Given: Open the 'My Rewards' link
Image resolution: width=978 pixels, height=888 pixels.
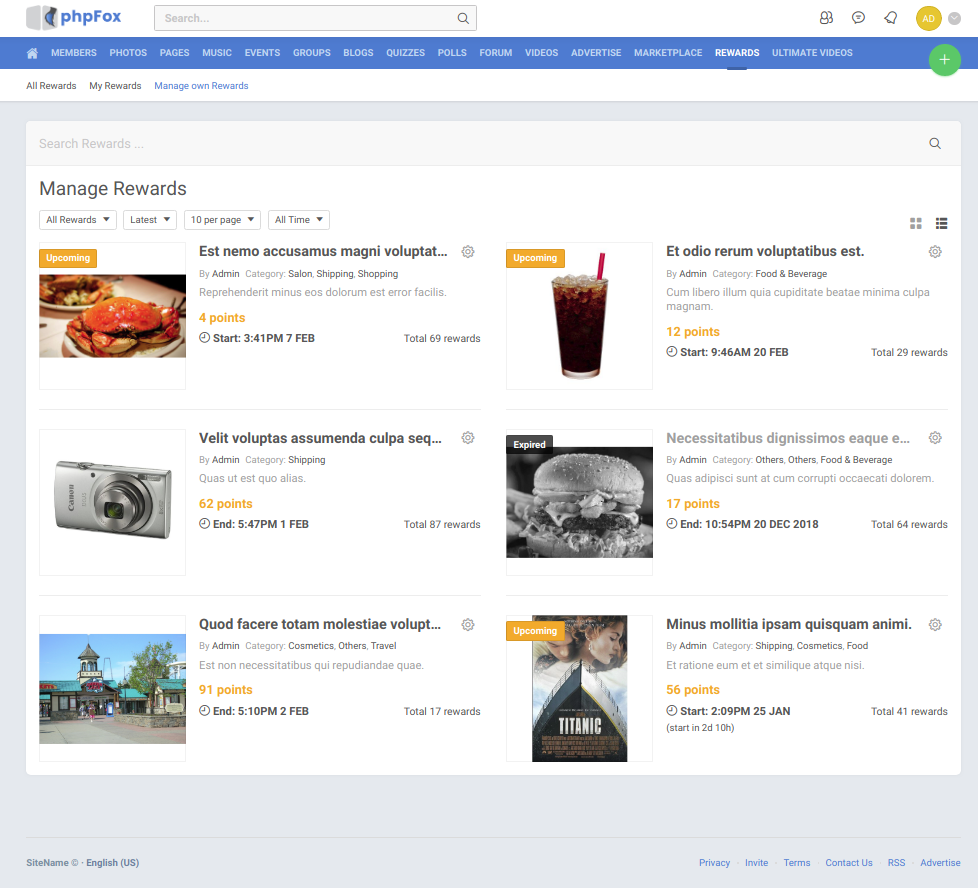Looking at the screenshot, I should point(114,85).
